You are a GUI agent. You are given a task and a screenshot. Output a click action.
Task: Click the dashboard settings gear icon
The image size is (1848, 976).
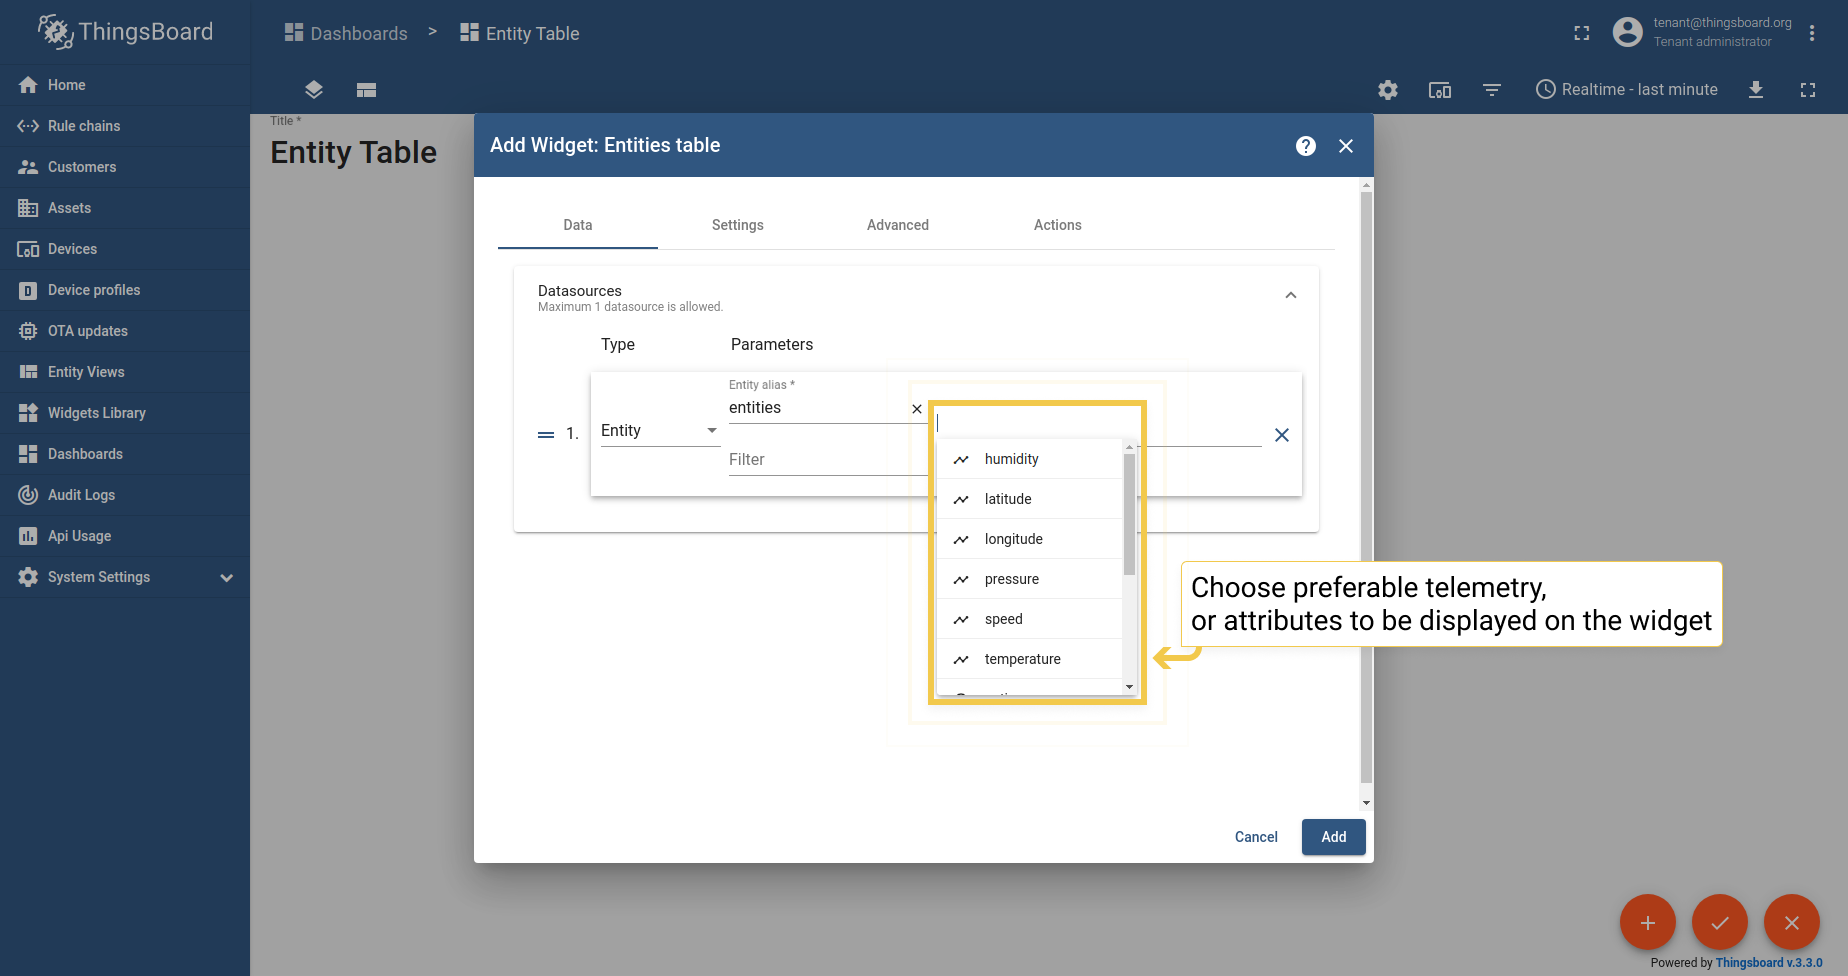click(1387, 90)
